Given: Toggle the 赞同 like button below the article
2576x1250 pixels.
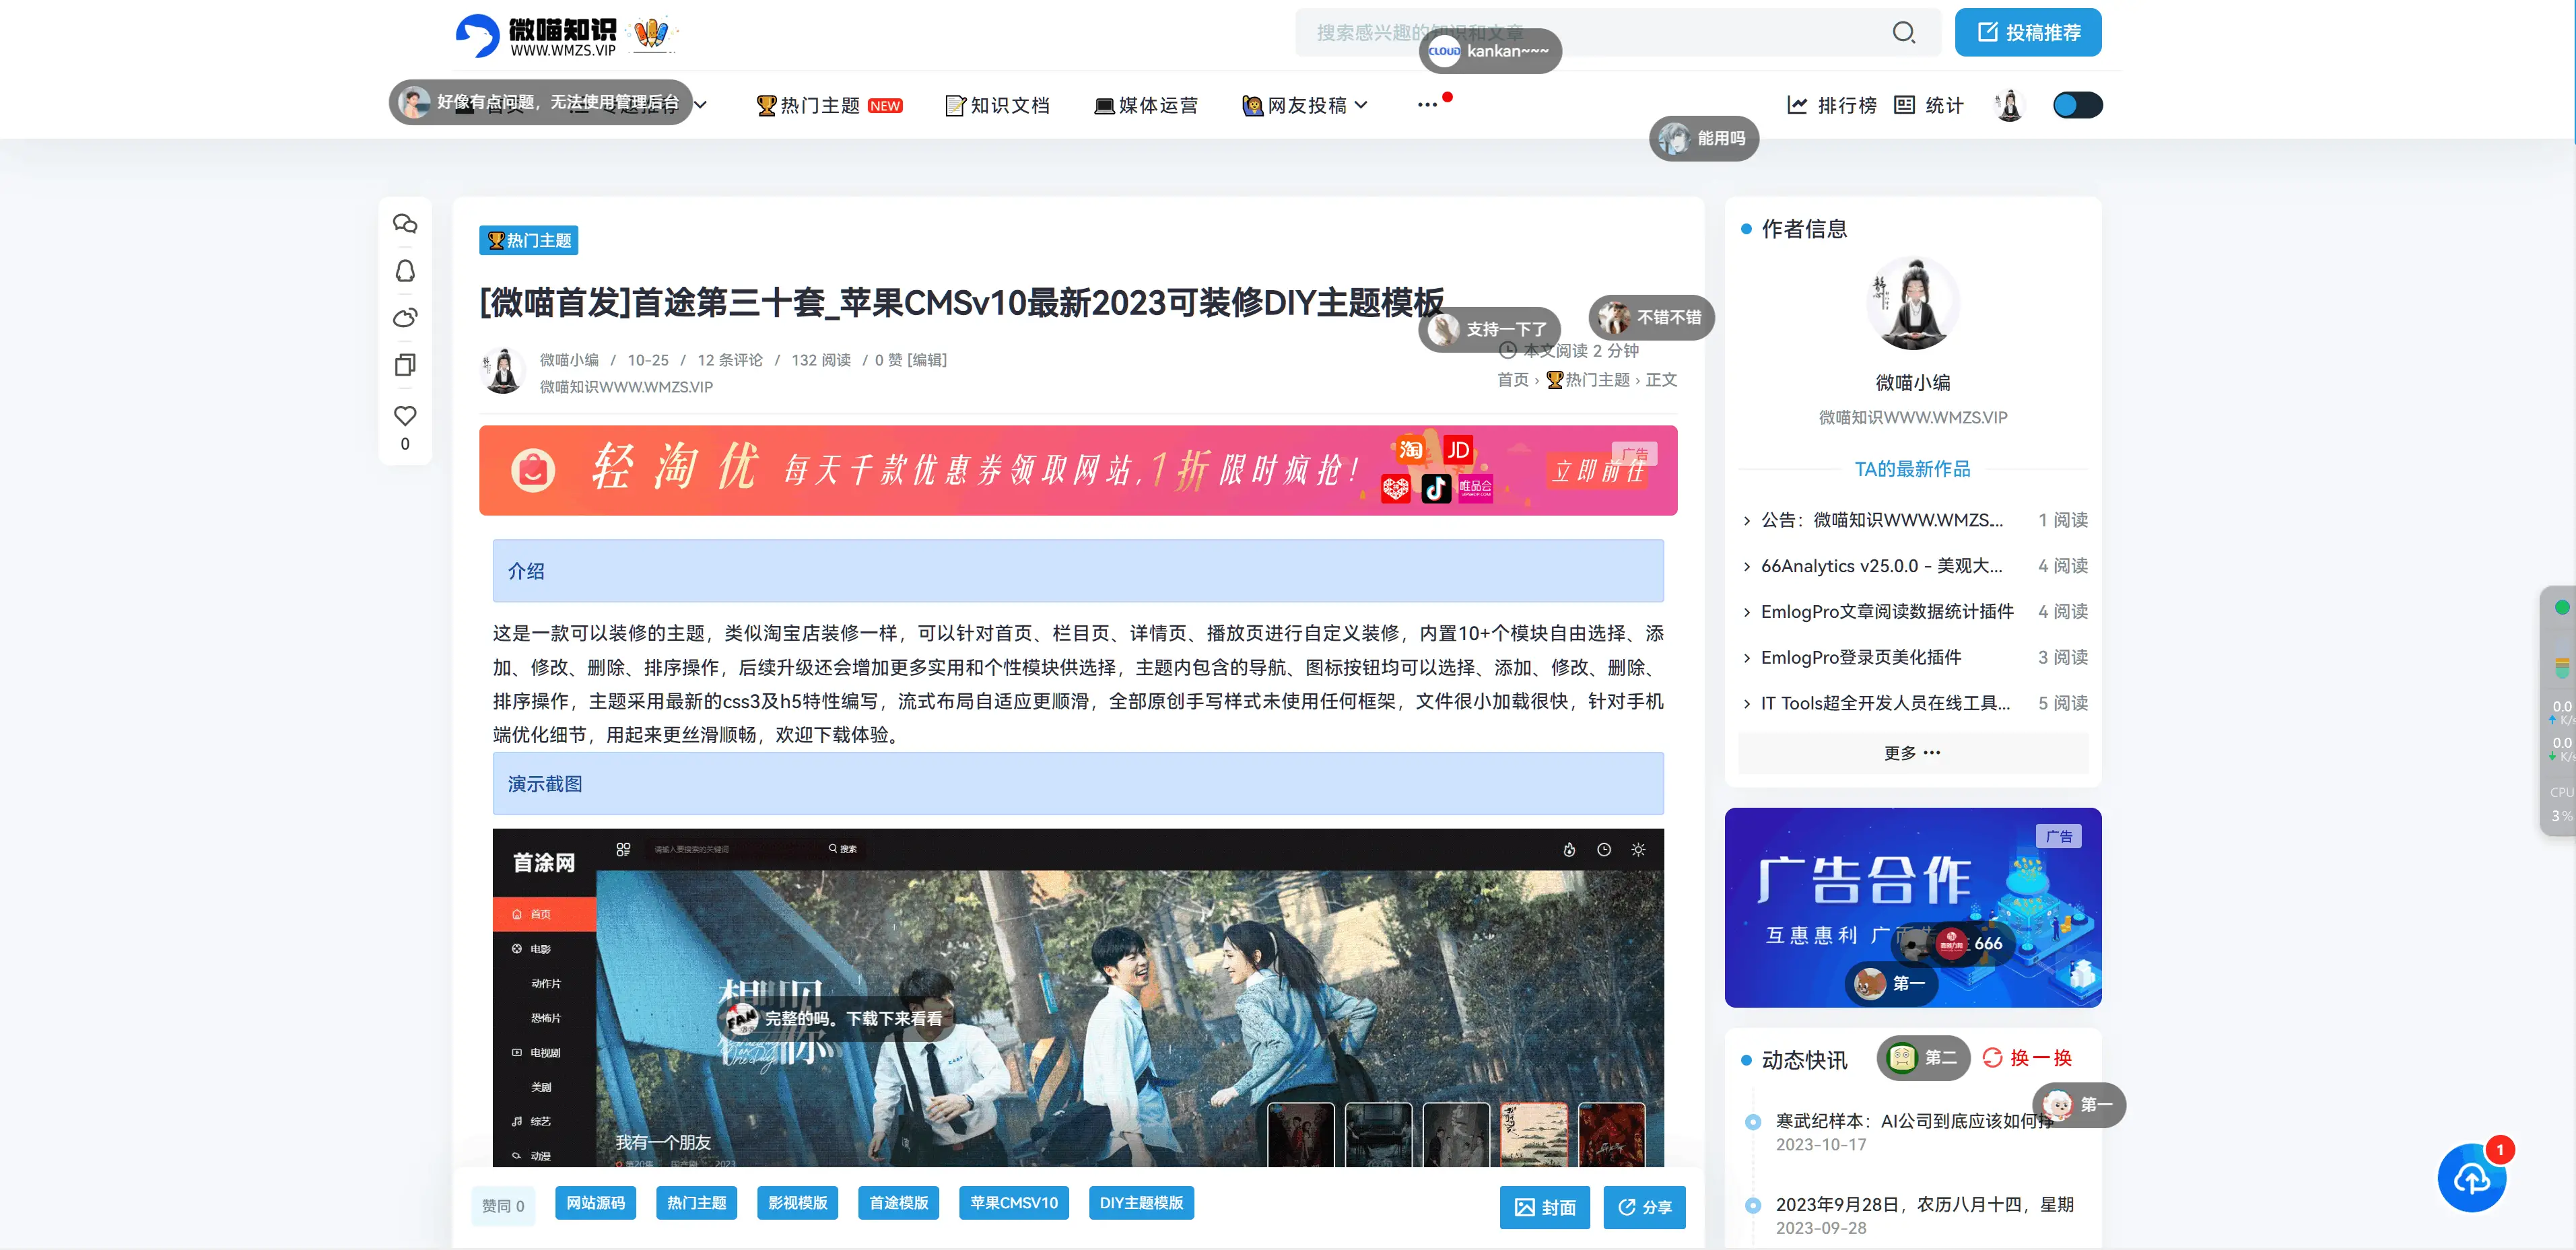Looking at the screenshot, I should click(x=503, y=1206).
